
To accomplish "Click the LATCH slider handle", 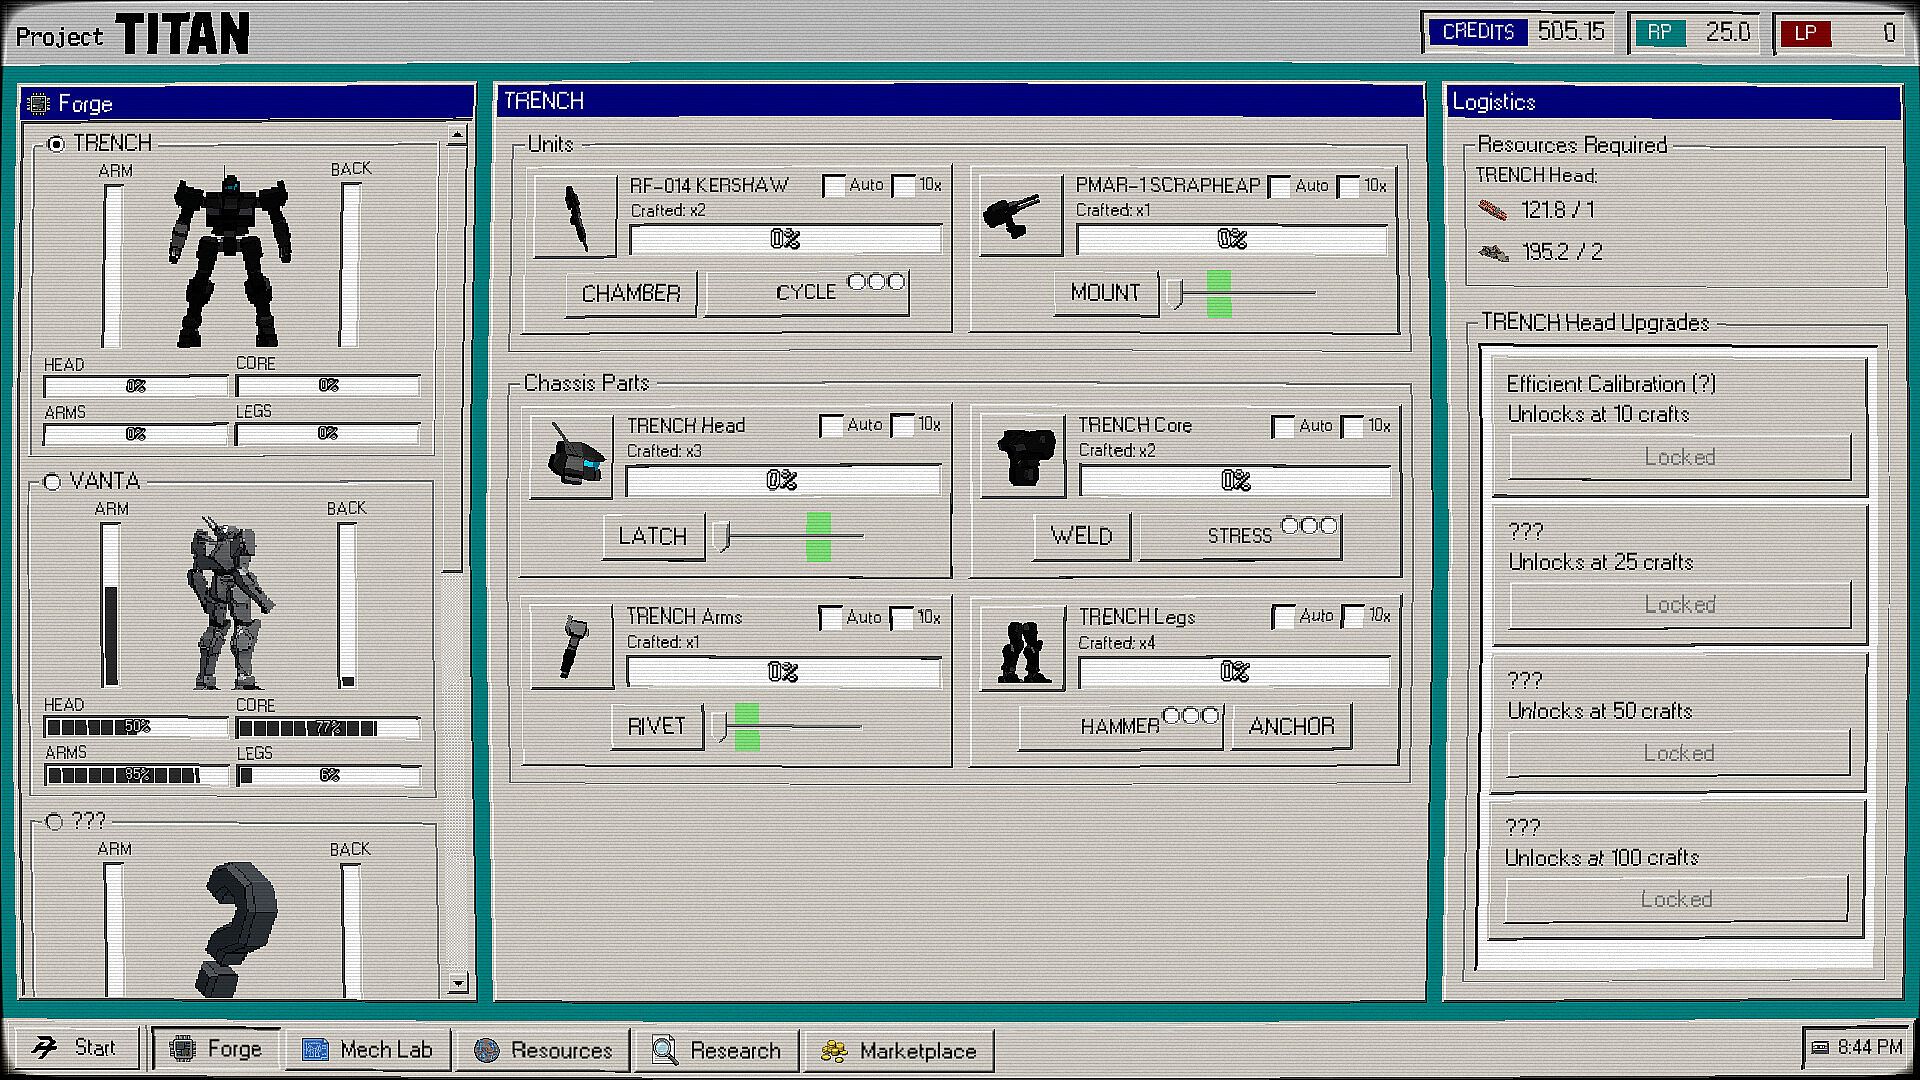I will 721,536.
